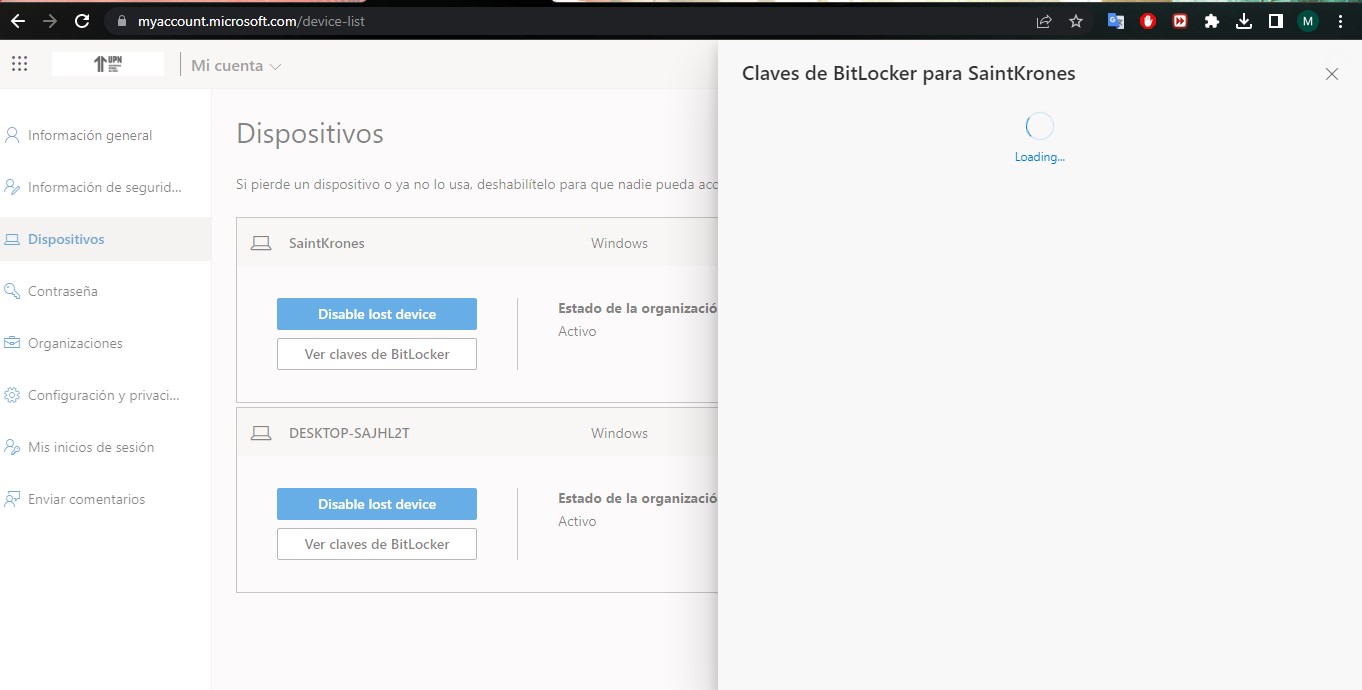Disable lost device for DESKTOP-SAJHL2T
This screenshot has height=690, width=1362.
pos(377,504)
